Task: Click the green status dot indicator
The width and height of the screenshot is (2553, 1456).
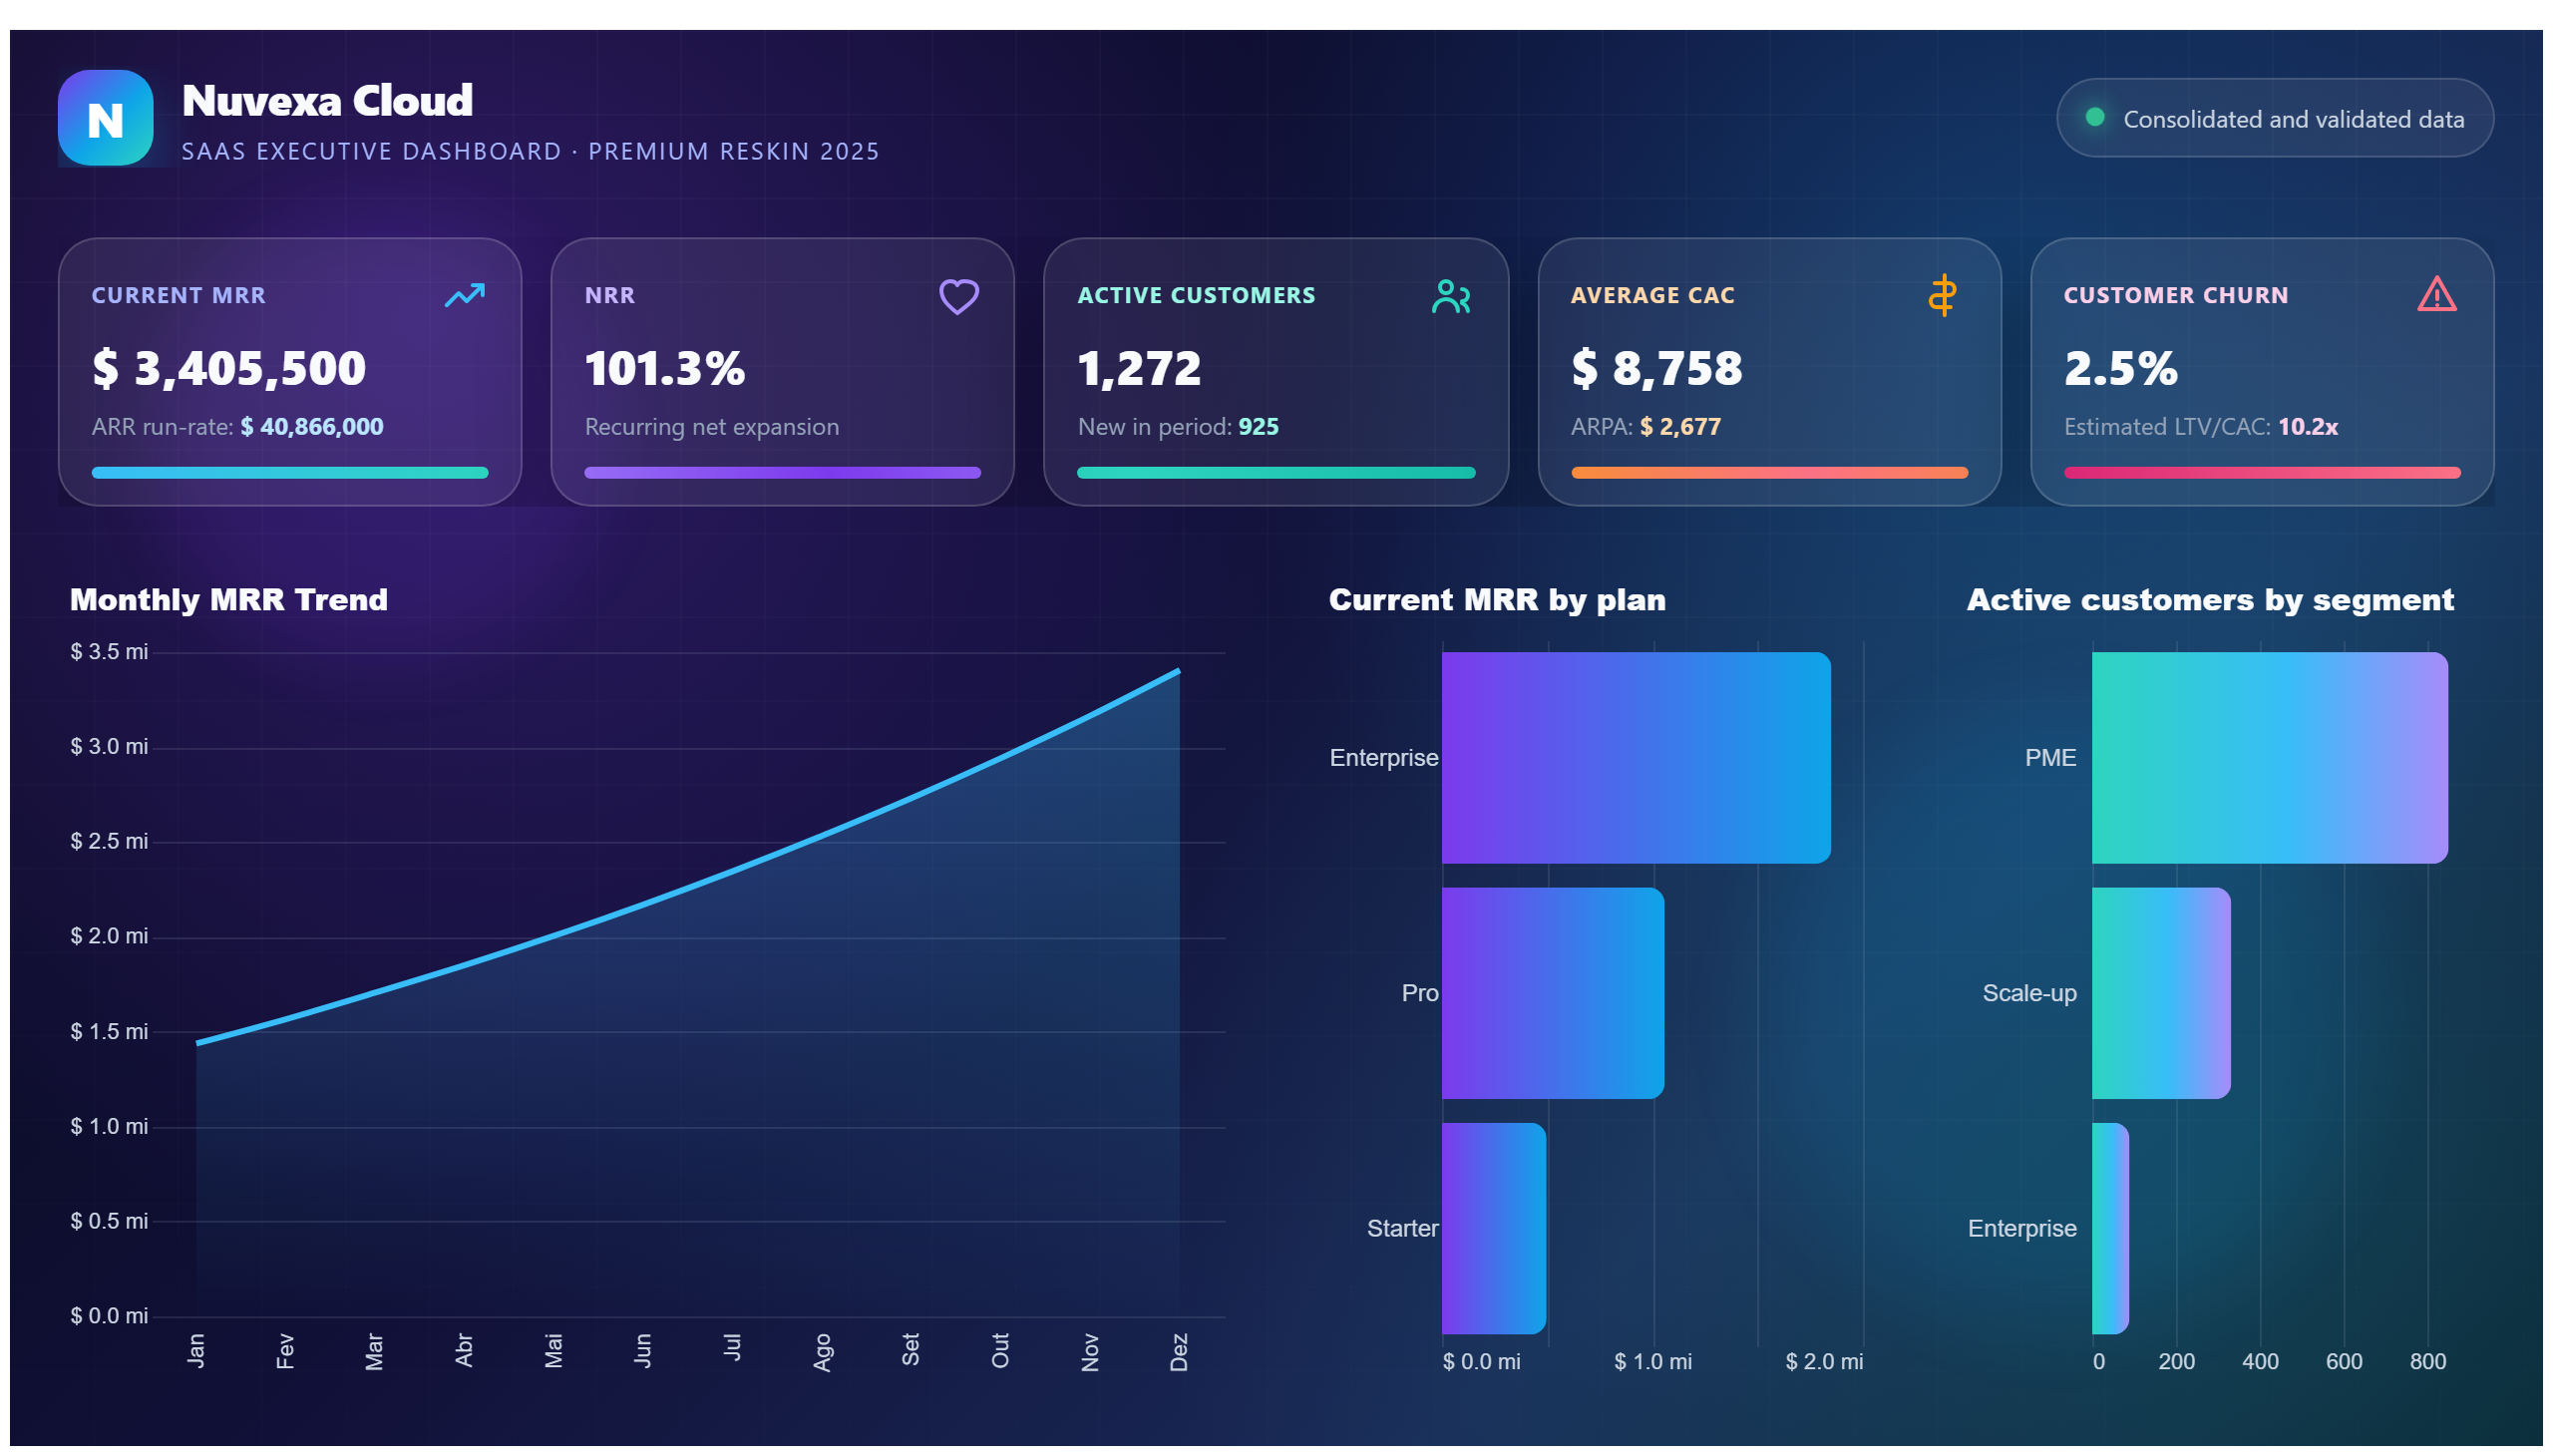Action: point(2094,117)
